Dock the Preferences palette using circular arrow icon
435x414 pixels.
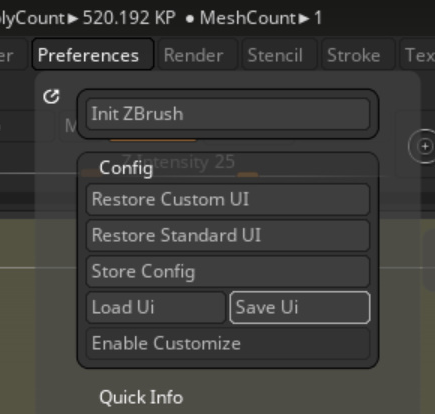pyautogui.click(x=51, y=97)
